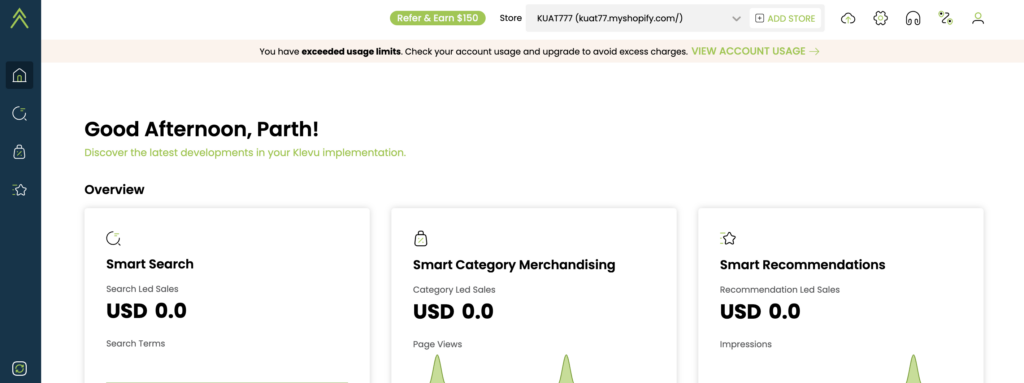
Task: Open Smart Recommendations star sidebar icon
Action: pos(20,190)
